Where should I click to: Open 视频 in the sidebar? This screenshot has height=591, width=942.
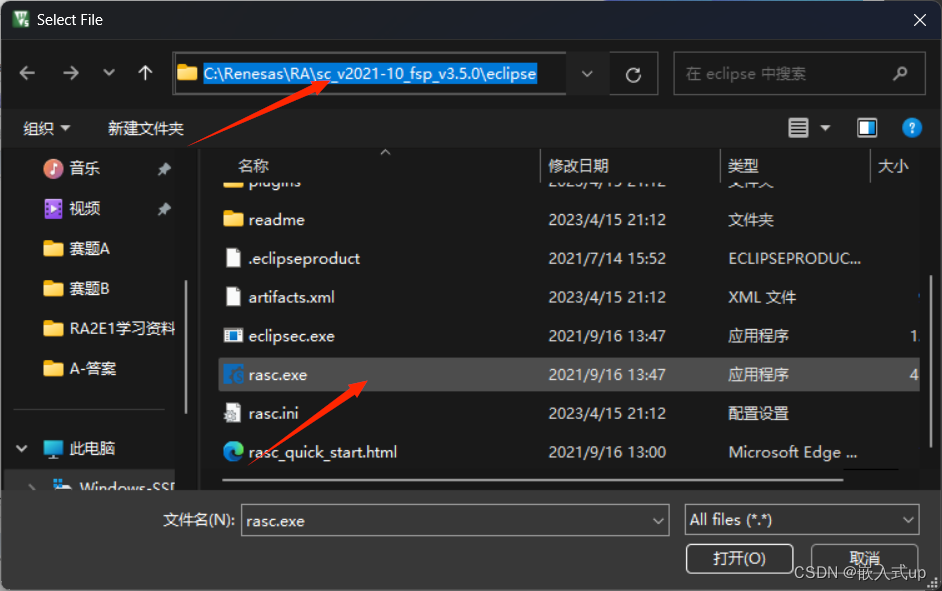point(84,208)
